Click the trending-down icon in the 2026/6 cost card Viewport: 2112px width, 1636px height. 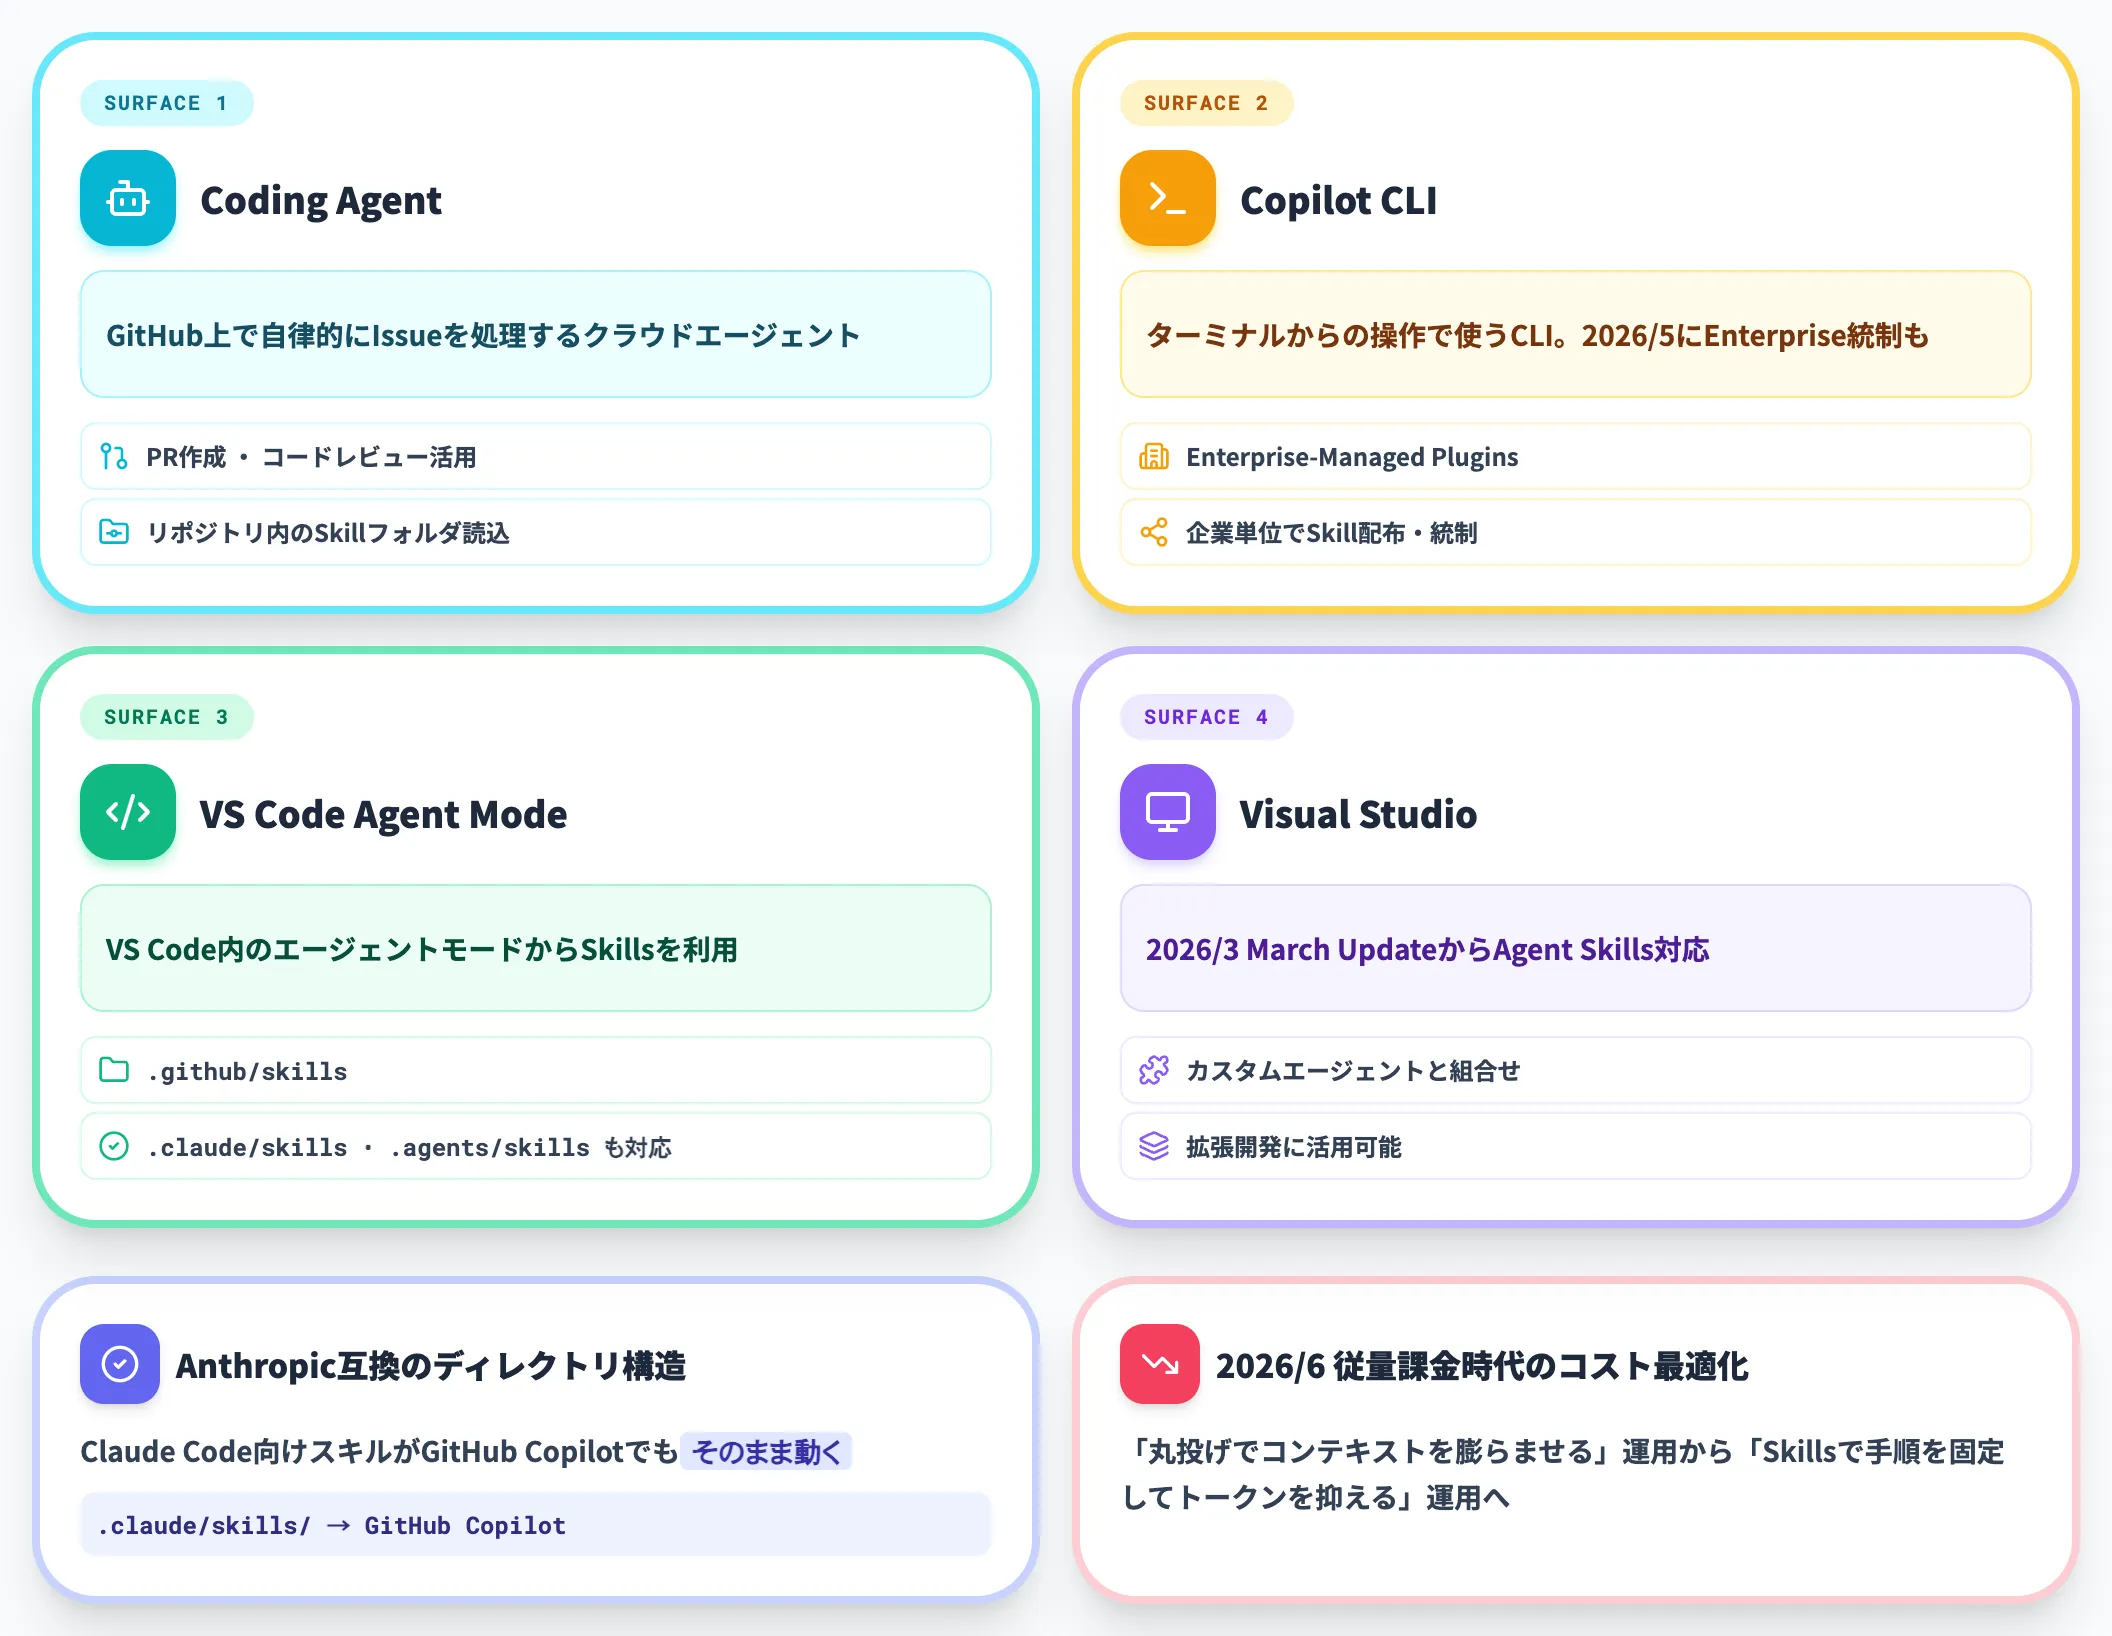pyautogui.click(x=1160, y=1364)
